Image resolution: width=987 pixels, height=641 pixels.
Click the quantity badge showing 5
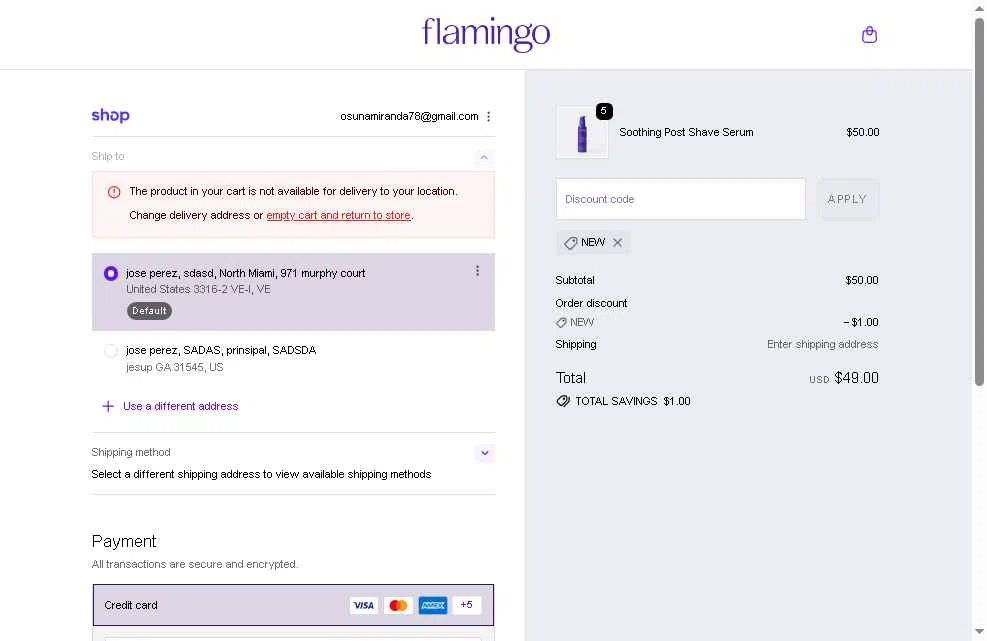pyautogui.click(x=604, y=111)
